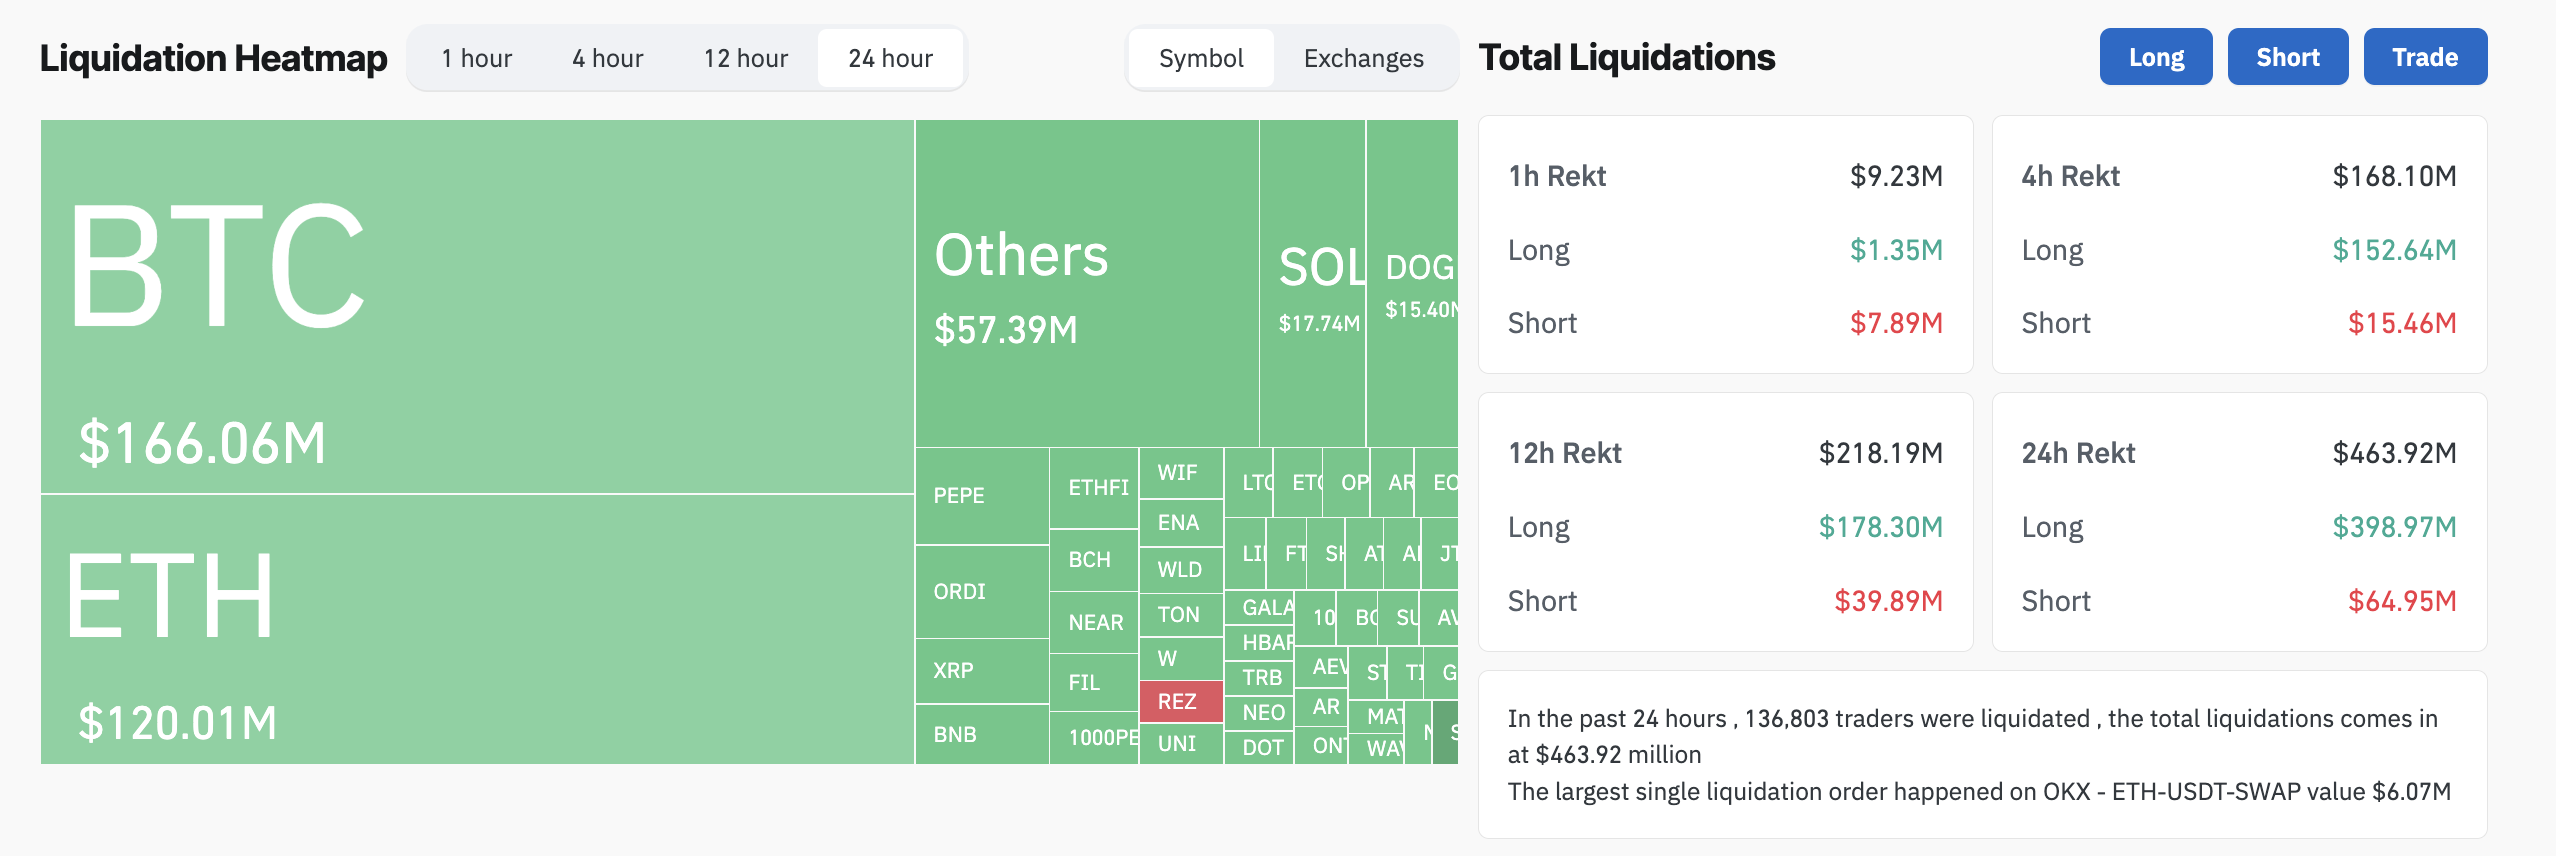2556x856 pixels.
Task: Open the 24h Rekt summary card
Action: coord(2239,522)
